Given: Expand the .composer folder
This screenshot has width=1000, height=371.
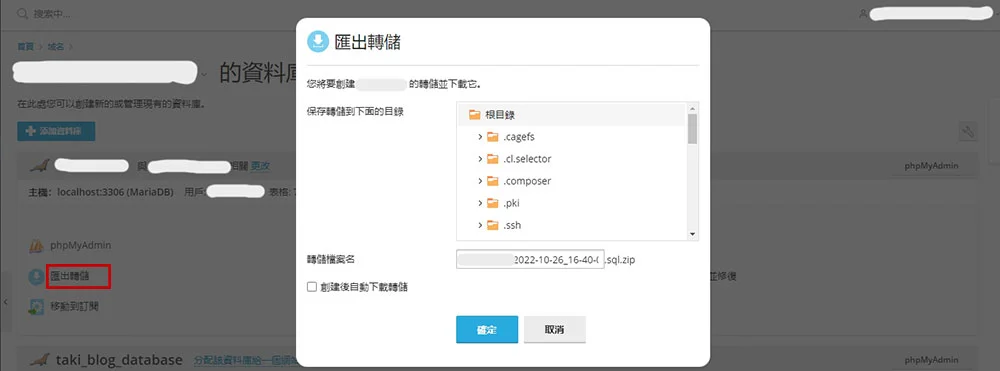Looking at the screenshot, I should click(480, 181).
